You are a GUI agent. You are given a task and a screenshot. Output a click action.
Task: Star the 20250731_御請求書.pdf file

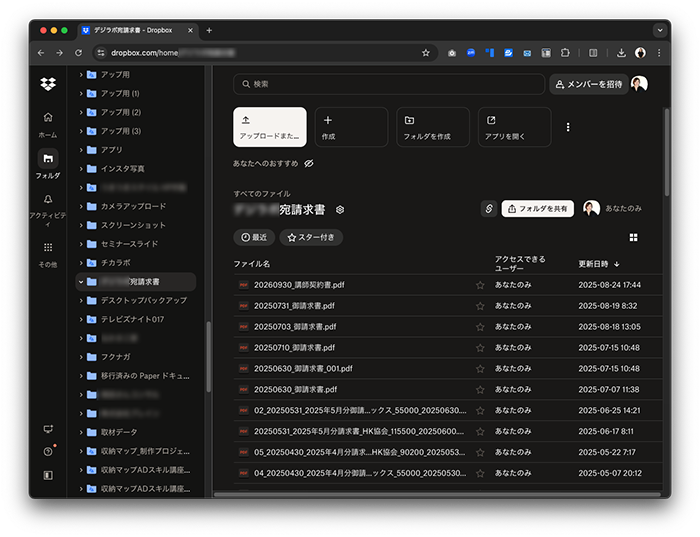480,306
